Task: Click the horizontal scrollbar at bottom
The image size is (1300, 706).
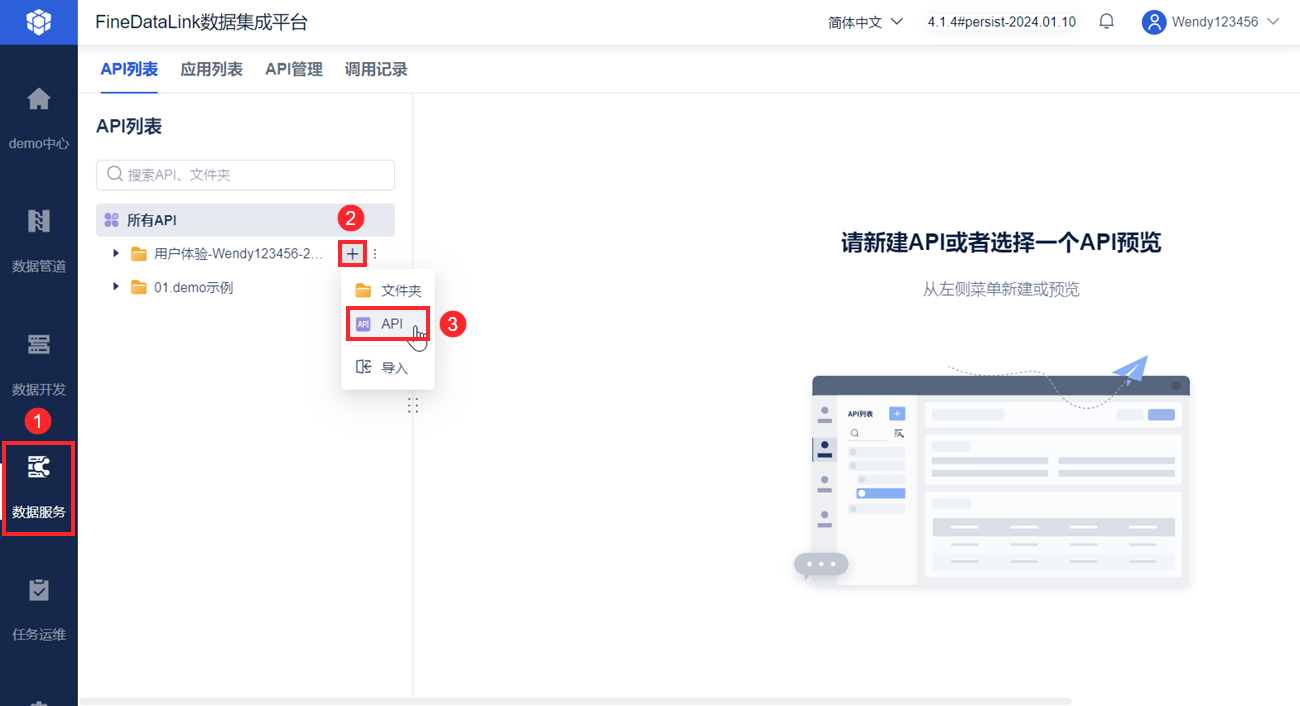Action: pyautogui.click(x=575, y=702)
